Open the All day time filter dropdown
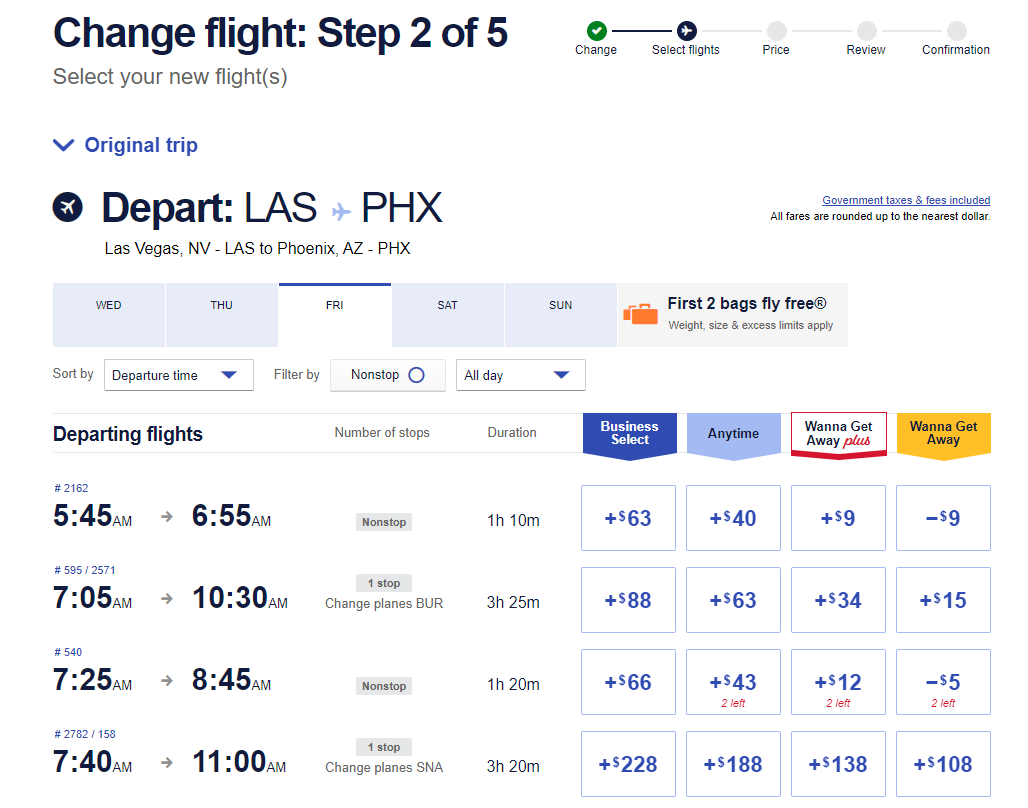The width and height of the screenshot is (1028, 808). [x=520, y=374]
